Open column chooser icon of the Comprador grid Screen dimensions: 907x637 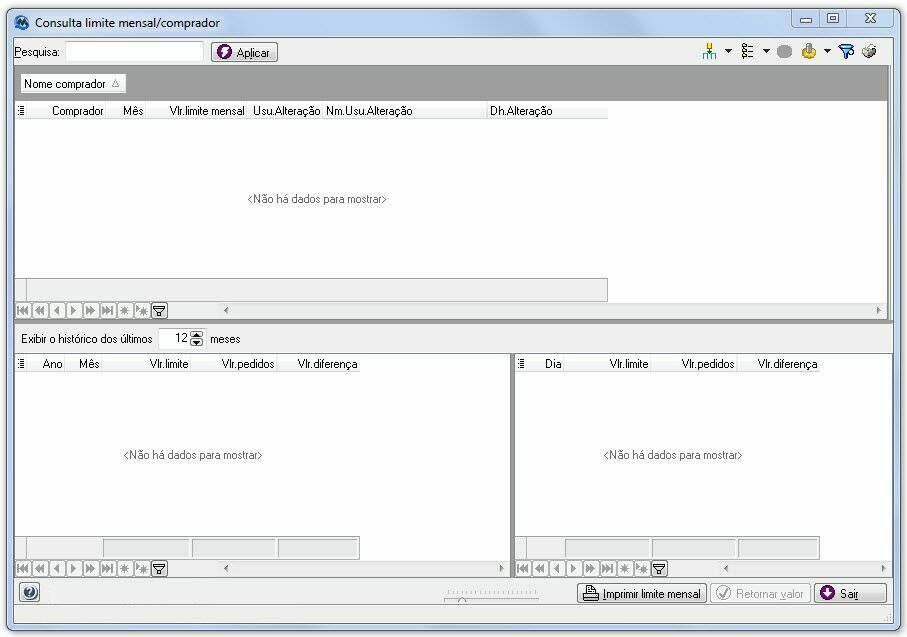tap(21, 111)
